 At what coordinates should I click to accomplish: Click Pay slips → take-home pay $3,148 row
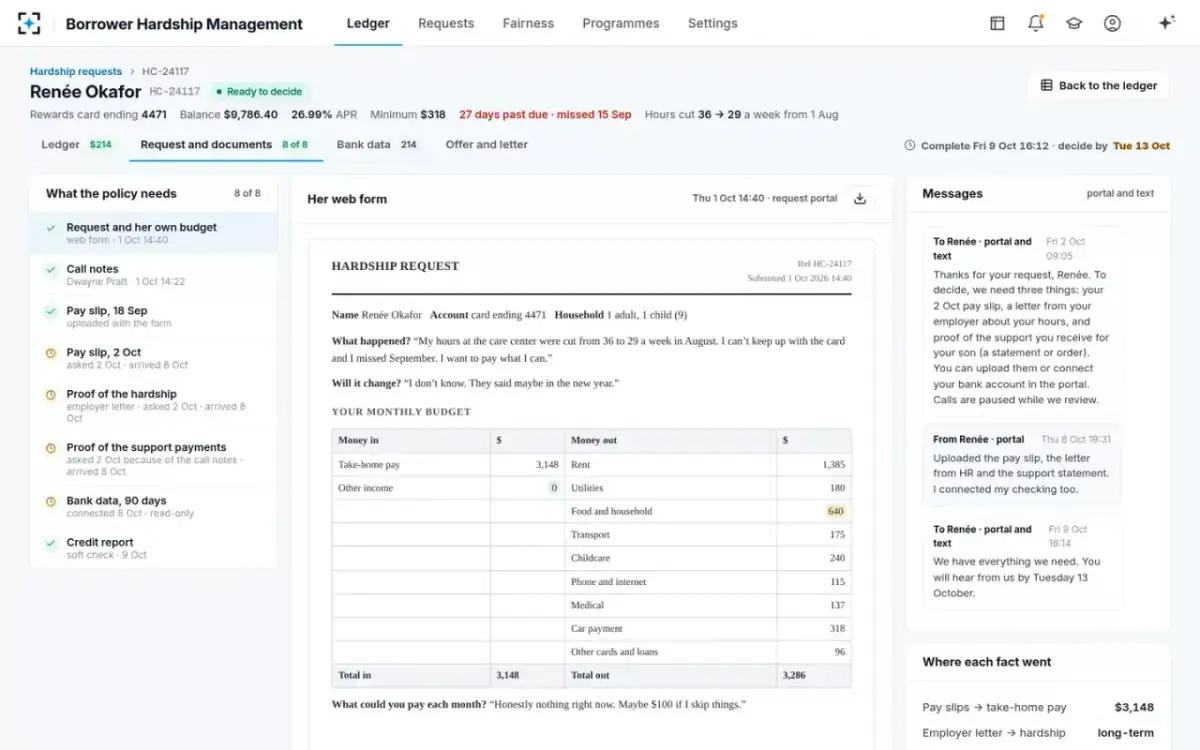pos(1038,707)
